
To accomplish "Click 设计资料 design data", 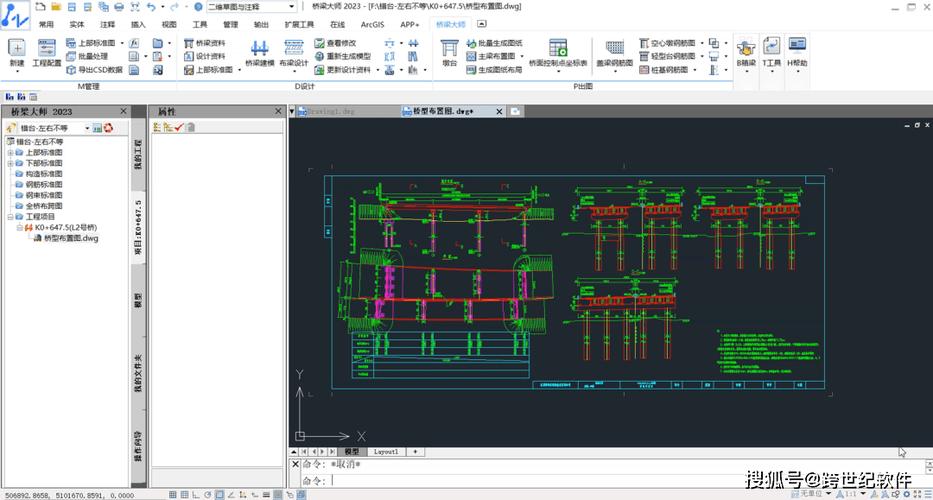I will pos(205,57).
